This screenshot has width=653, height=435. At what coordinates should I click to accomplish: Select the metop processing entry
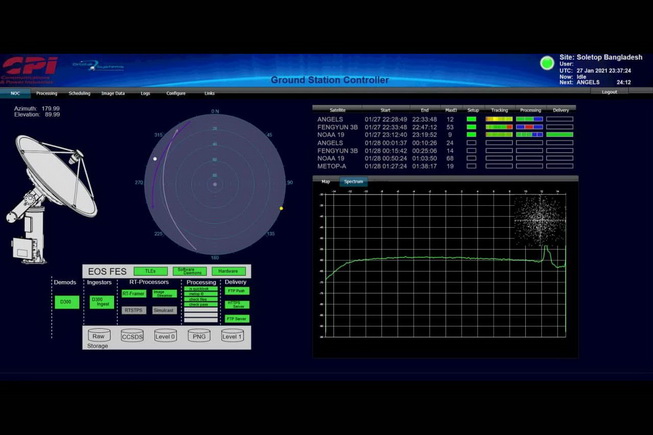pyautogui.click(x=201, y=294)
